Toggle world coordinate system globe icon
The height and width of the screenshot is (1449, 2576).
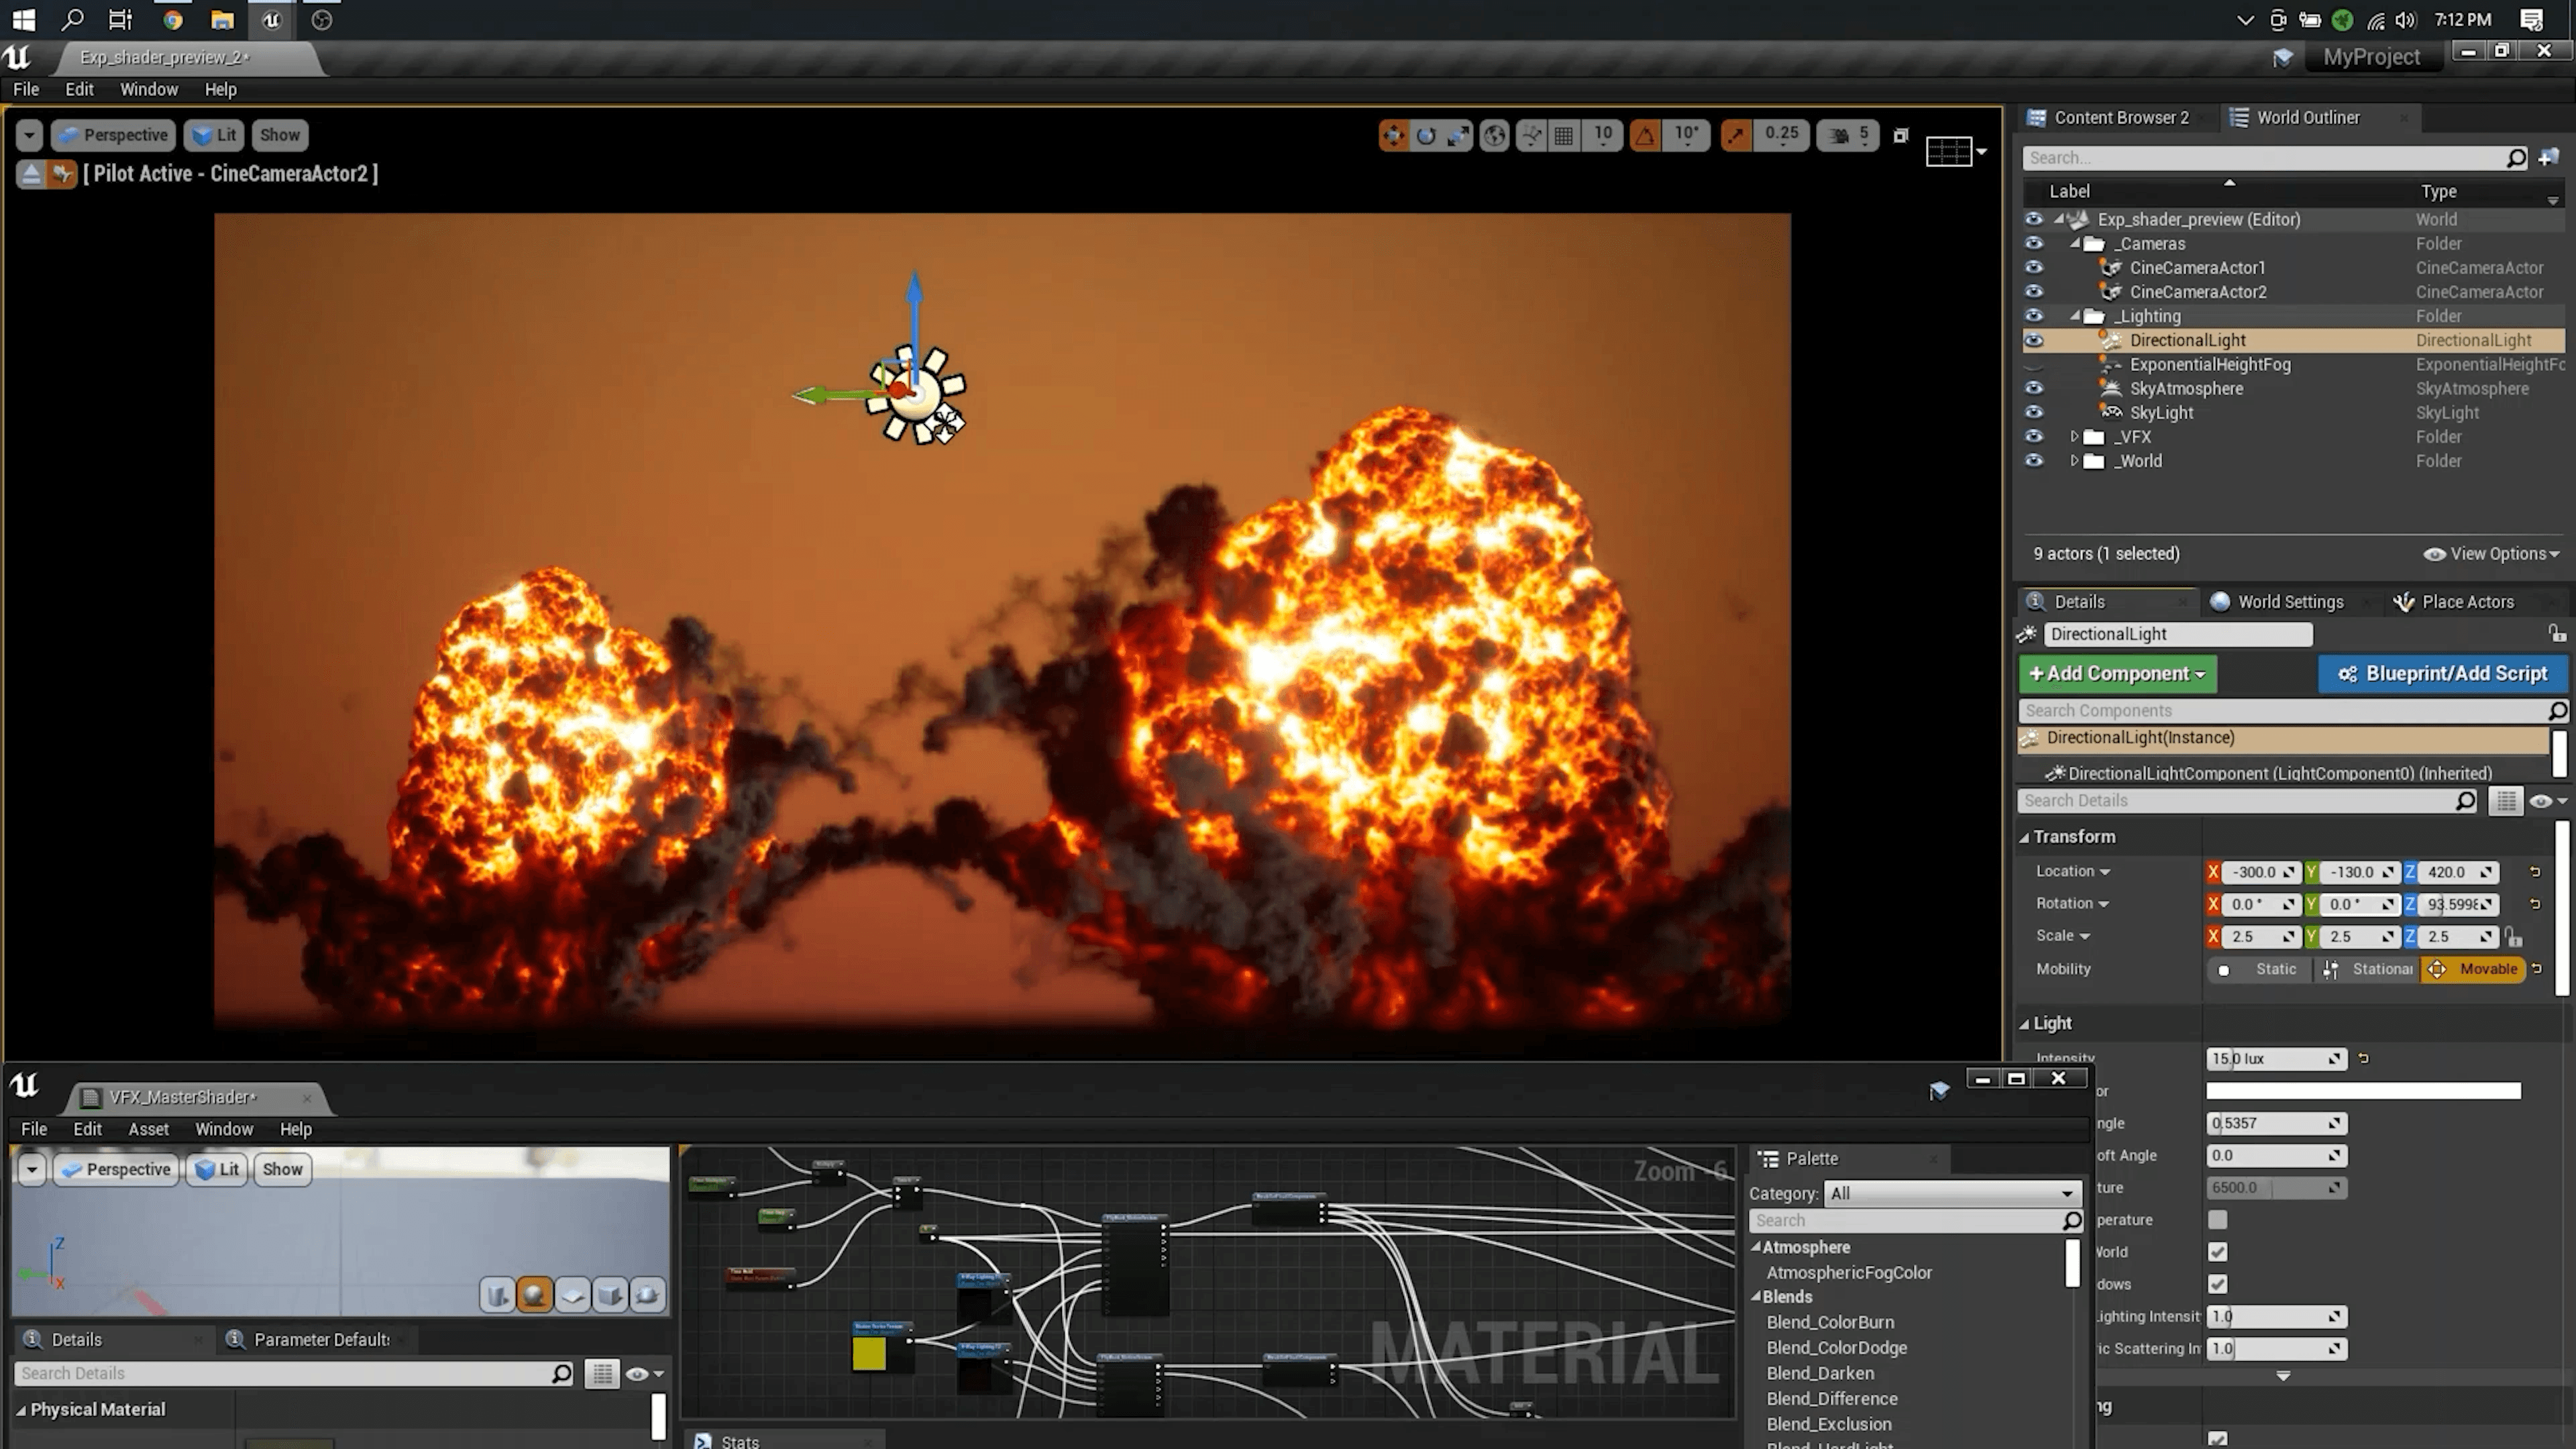1494,135
